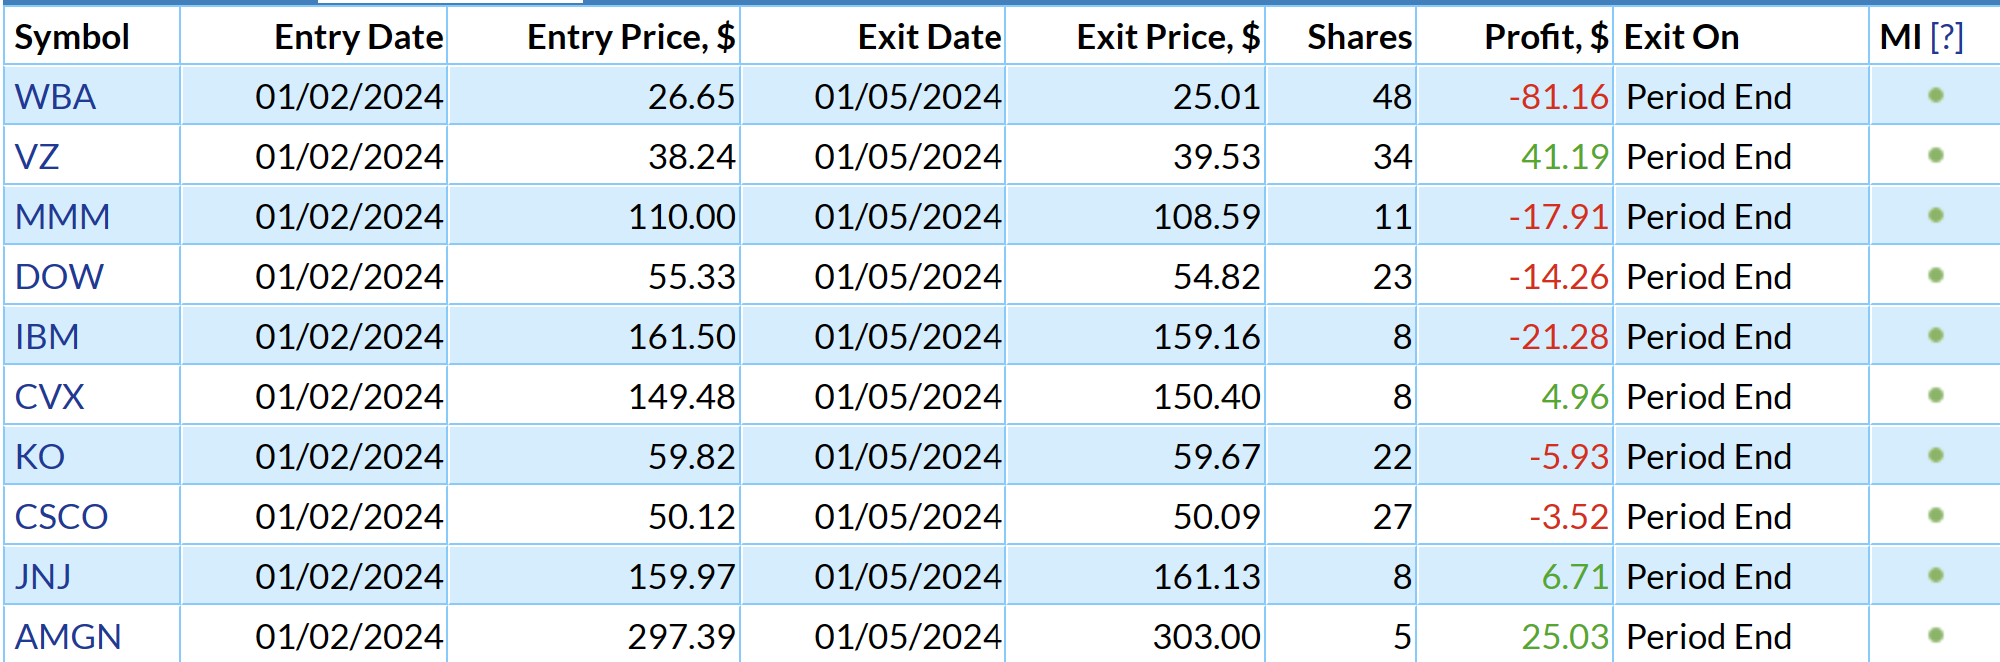Image resolution: width=2000 pixels, height=662 pixels.
Task: Click the MI indicator dot for WBA
Action: [x=1936, y=96]
